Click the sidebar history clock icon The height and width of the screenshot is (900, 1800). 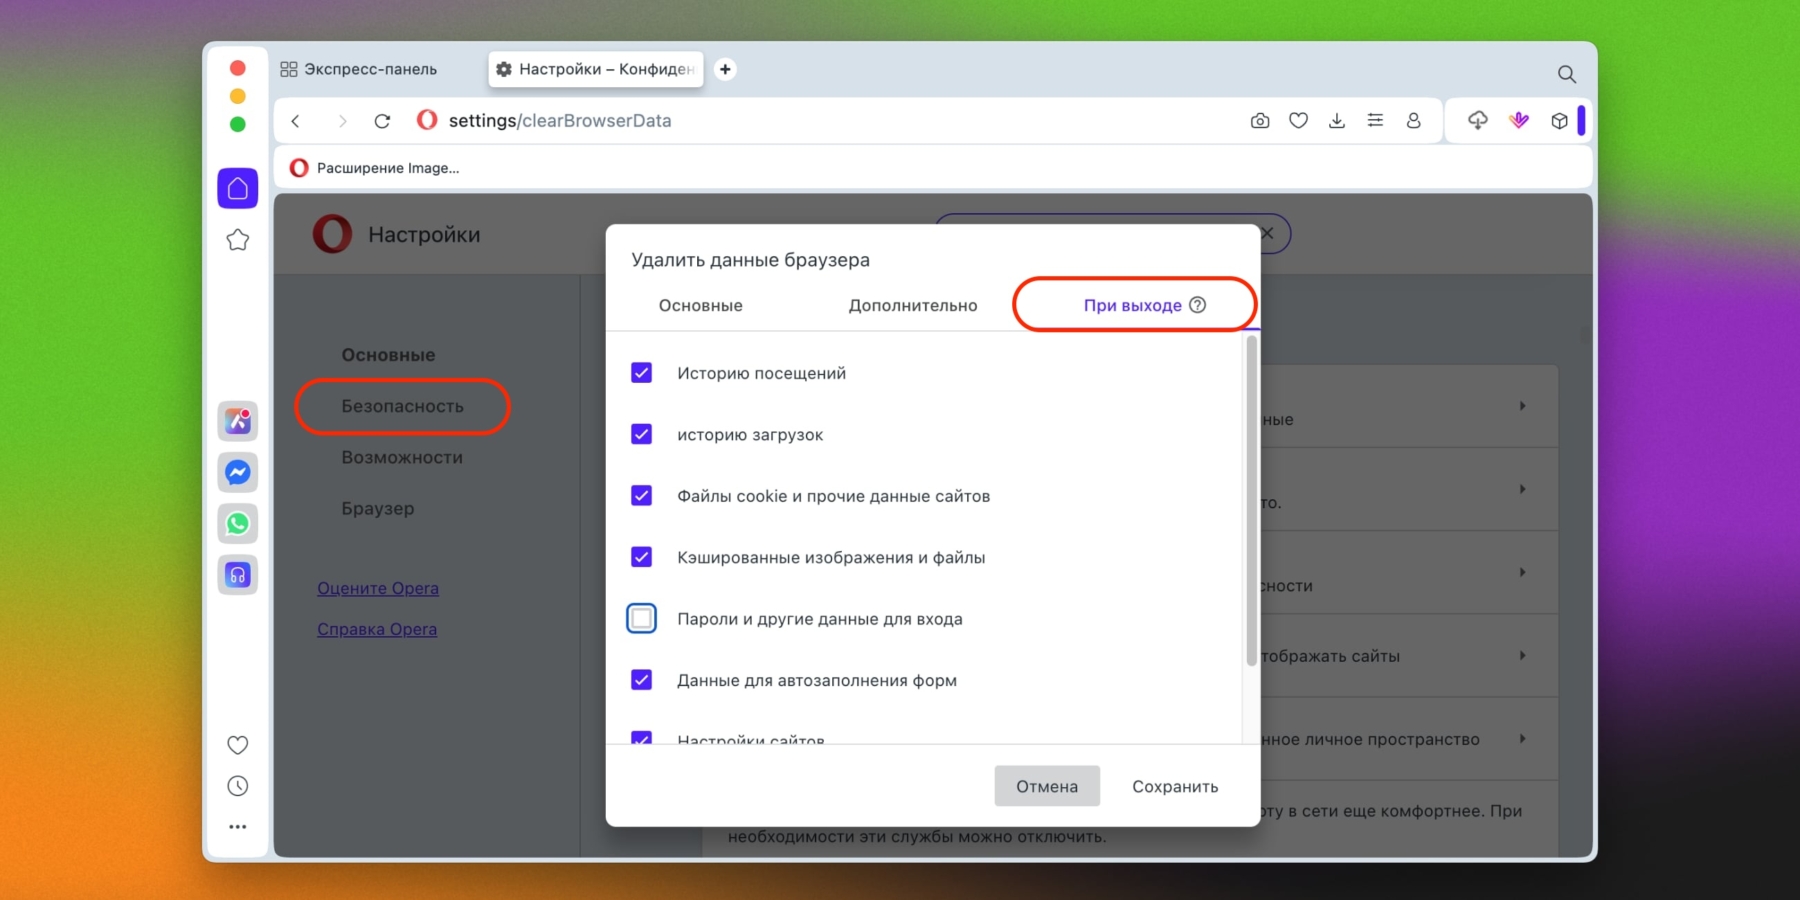[238, 786]
